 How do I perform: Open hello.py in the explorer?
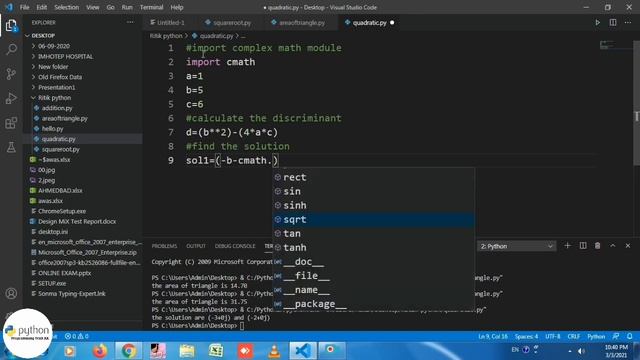52,129
